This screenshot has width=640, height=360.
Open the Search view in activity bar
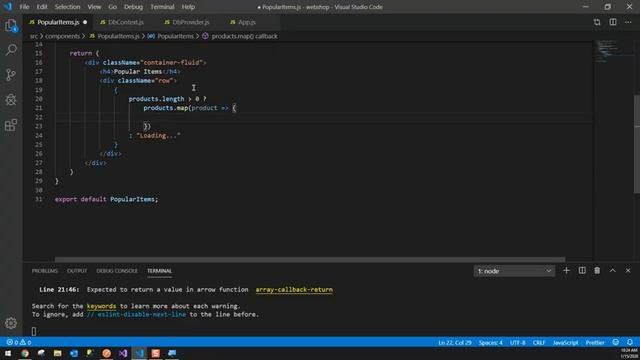11,50
